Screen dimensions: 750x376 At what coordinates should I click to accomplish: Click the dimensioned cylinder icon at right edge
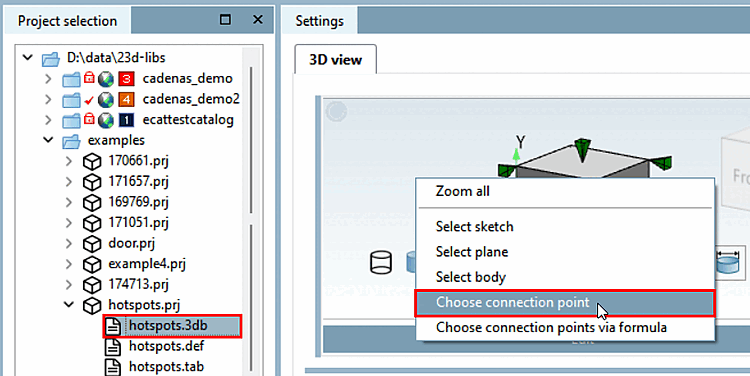click(730, 264)
